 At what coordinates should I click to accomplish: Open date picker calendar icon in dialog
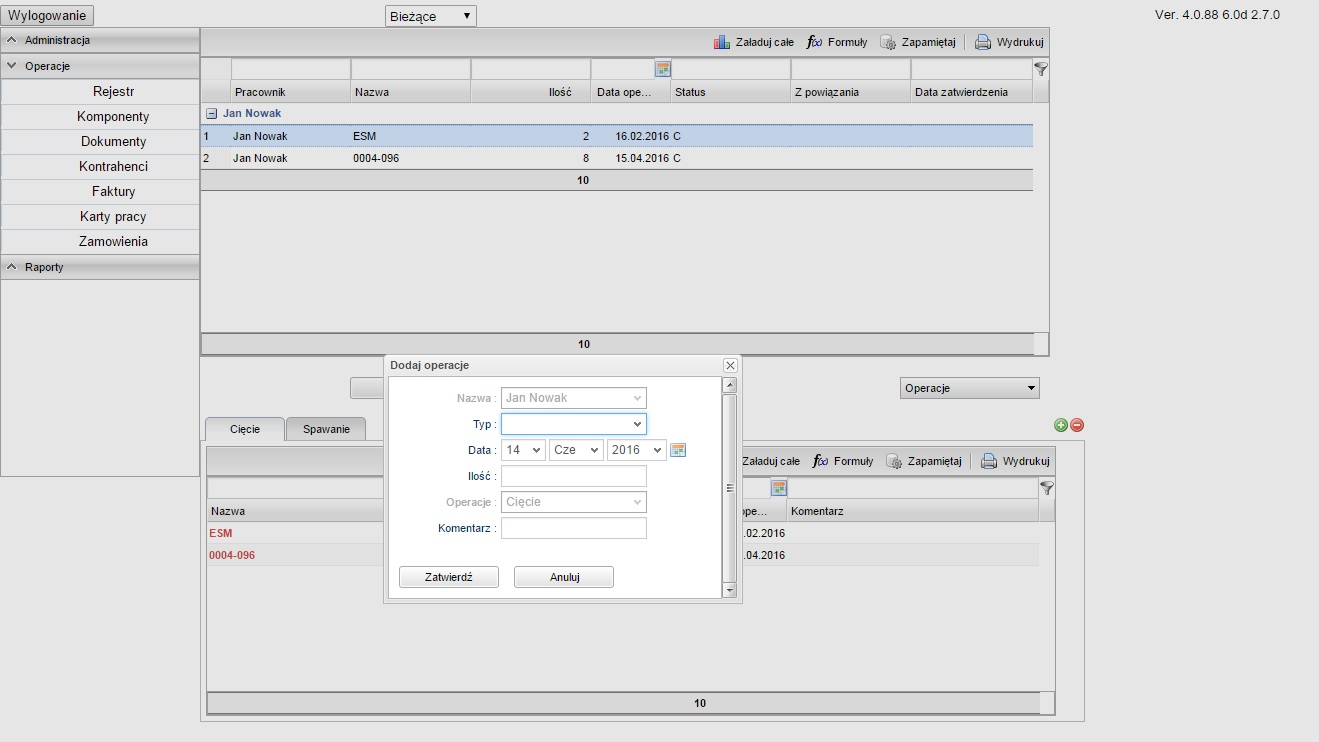click(678, 450)
